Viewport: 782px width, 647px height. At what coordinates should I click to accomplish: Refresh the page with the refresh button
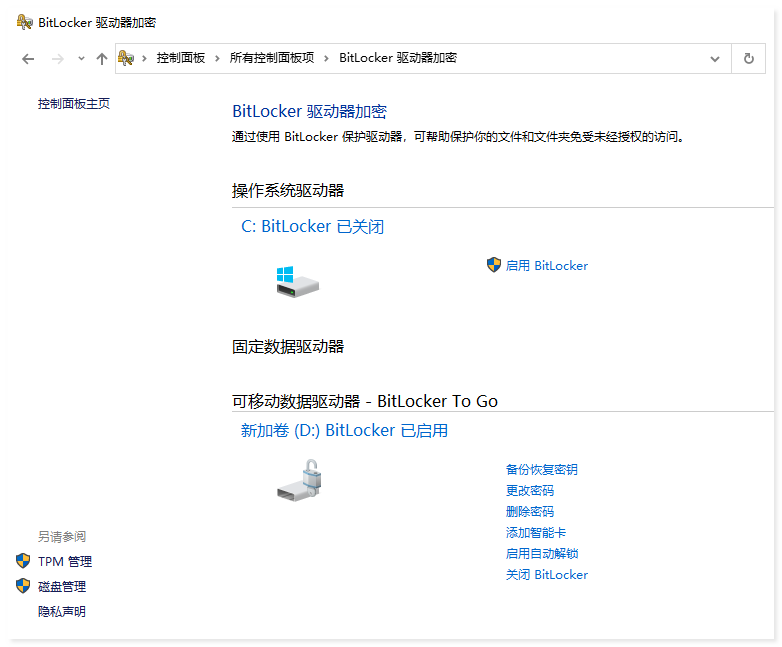click(x=749, y=58)
